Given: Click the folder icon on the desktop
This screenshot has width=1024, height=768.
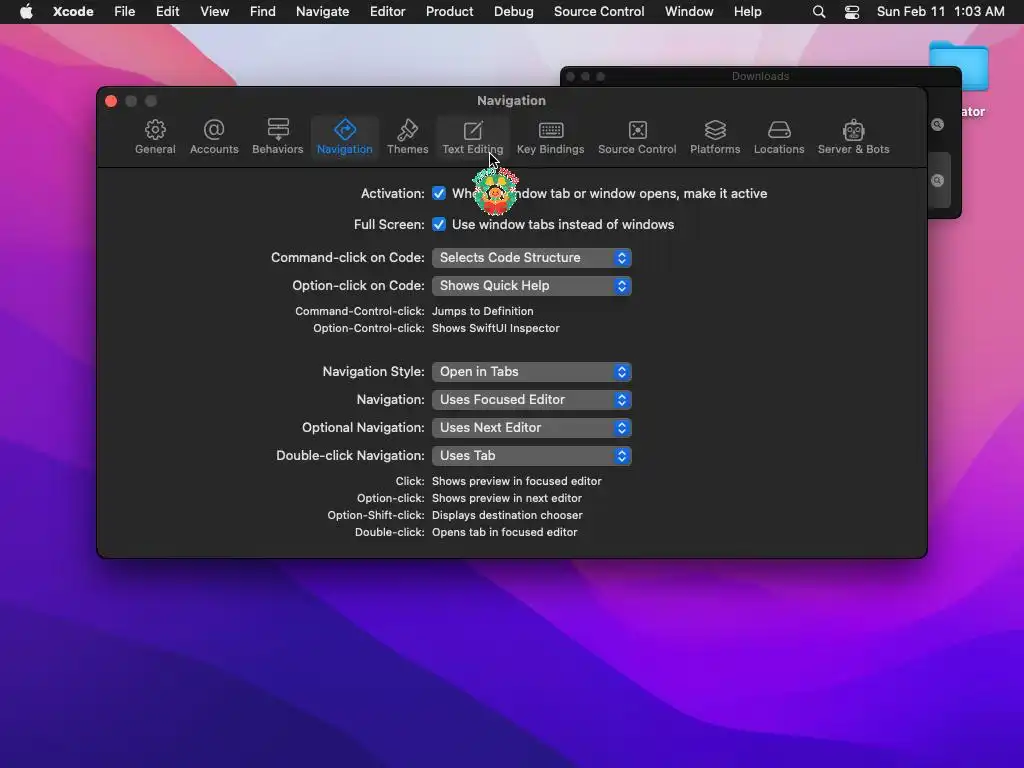Looking at the screenshot, I should [x=959, y=65].
